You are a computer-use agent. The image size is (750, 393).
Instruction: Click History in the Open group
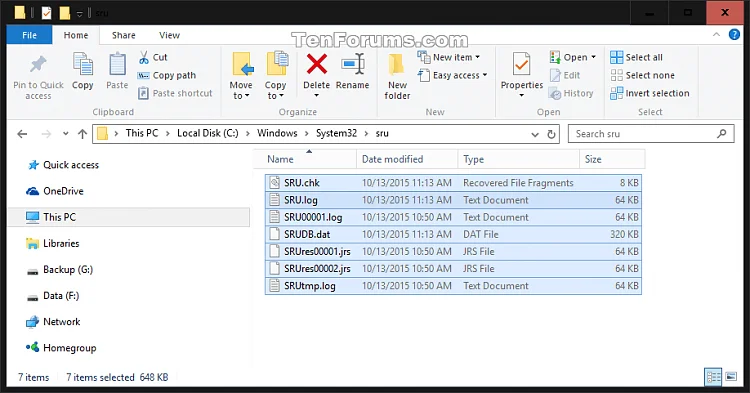(x=571, y=93)
